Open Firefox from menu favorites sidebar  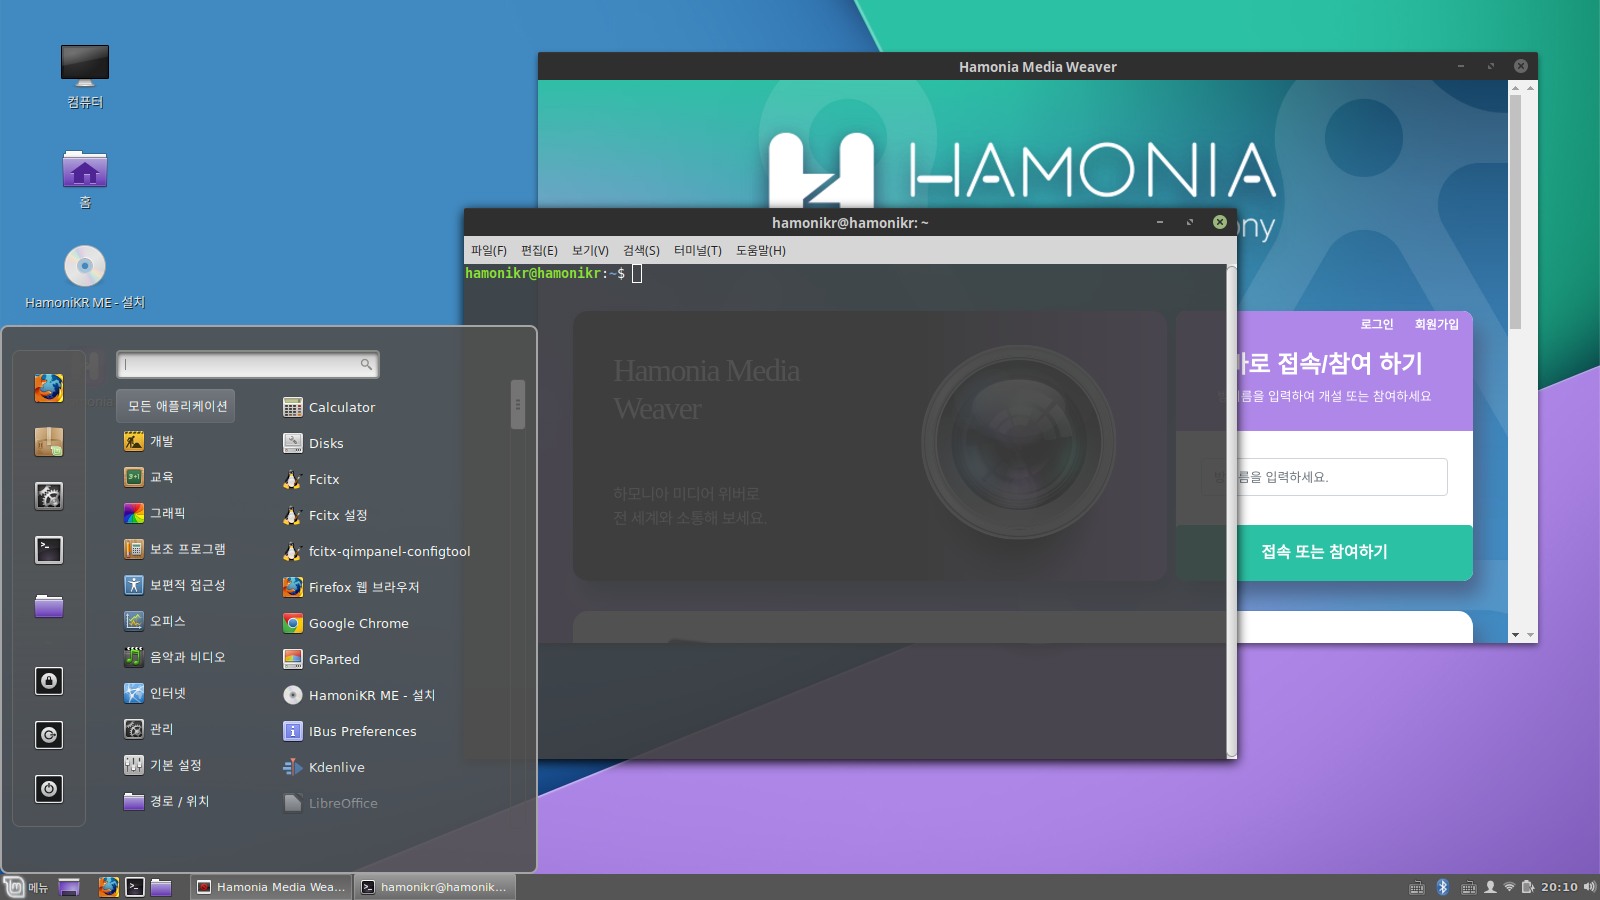(x=49, y=388)
